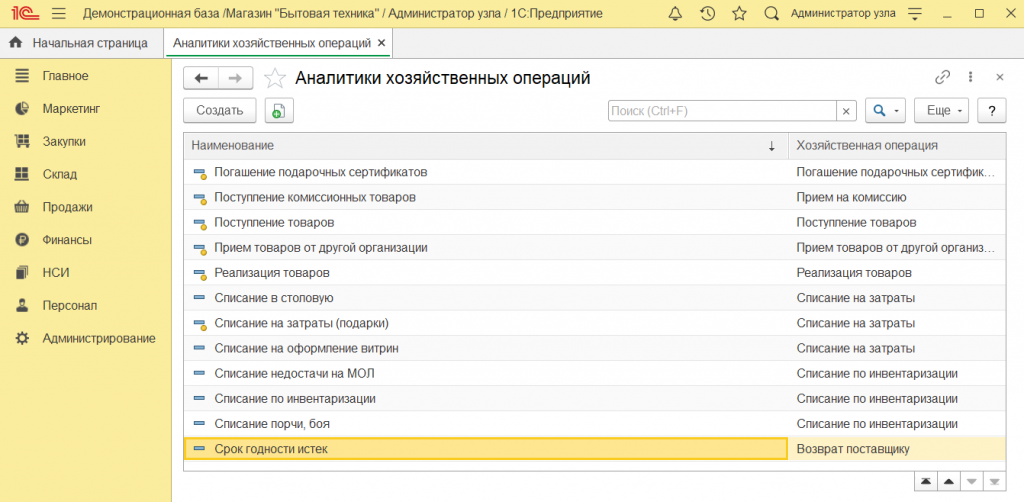1024x502 pixels.
Task: Open the Администрирование section
Action: 99,338
